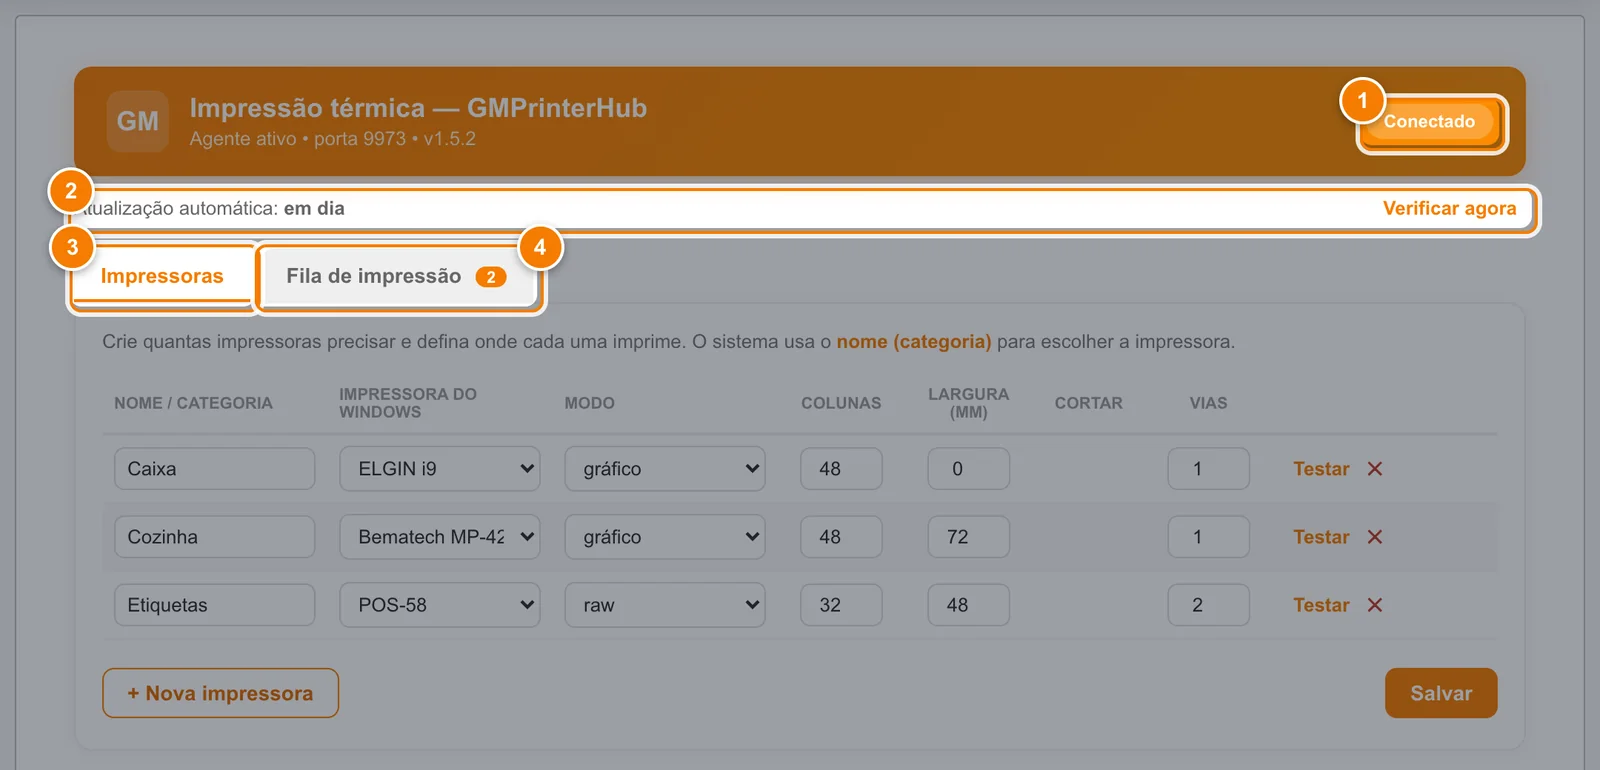Expand the raw mode dropdown for Etiquetas
The height and width of the screenshot is (770, 1600).
[665, 605]
